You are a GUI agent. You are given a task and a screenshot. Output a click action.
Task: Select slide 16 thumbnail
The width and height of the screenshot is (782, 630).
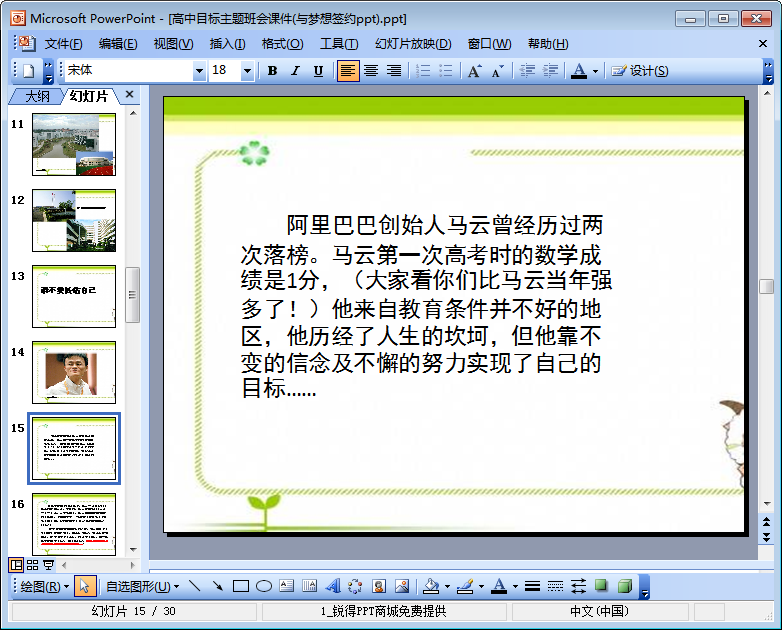pyautogui.click(x=74, y=524)
